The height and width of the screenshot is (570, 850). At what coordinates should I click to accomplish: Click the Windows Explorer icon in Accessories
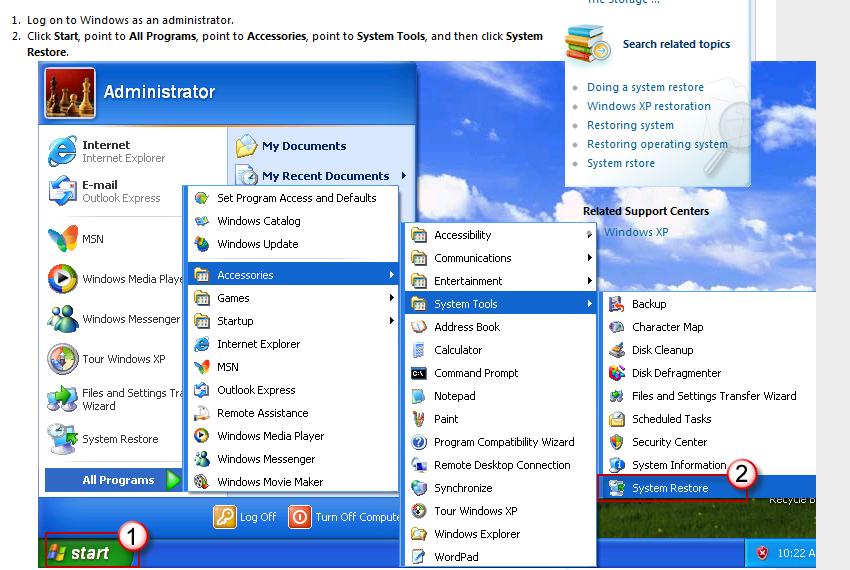pyautogui.click(x=418, y=534)
